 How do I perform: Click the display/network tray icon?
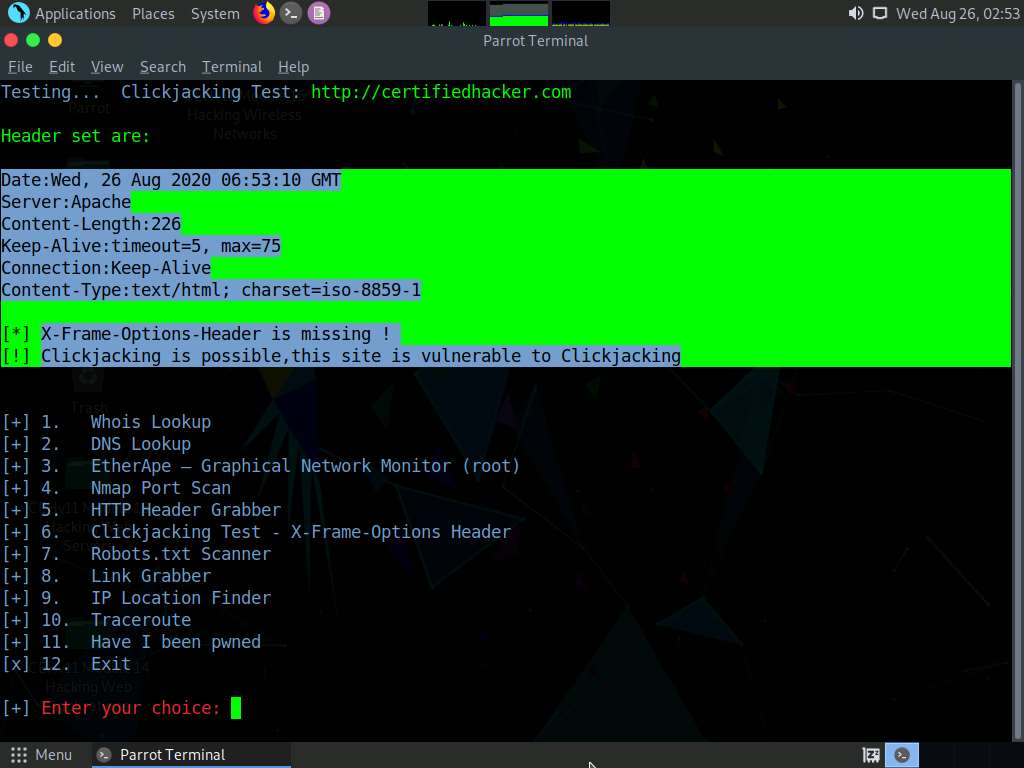click(880, 13)
